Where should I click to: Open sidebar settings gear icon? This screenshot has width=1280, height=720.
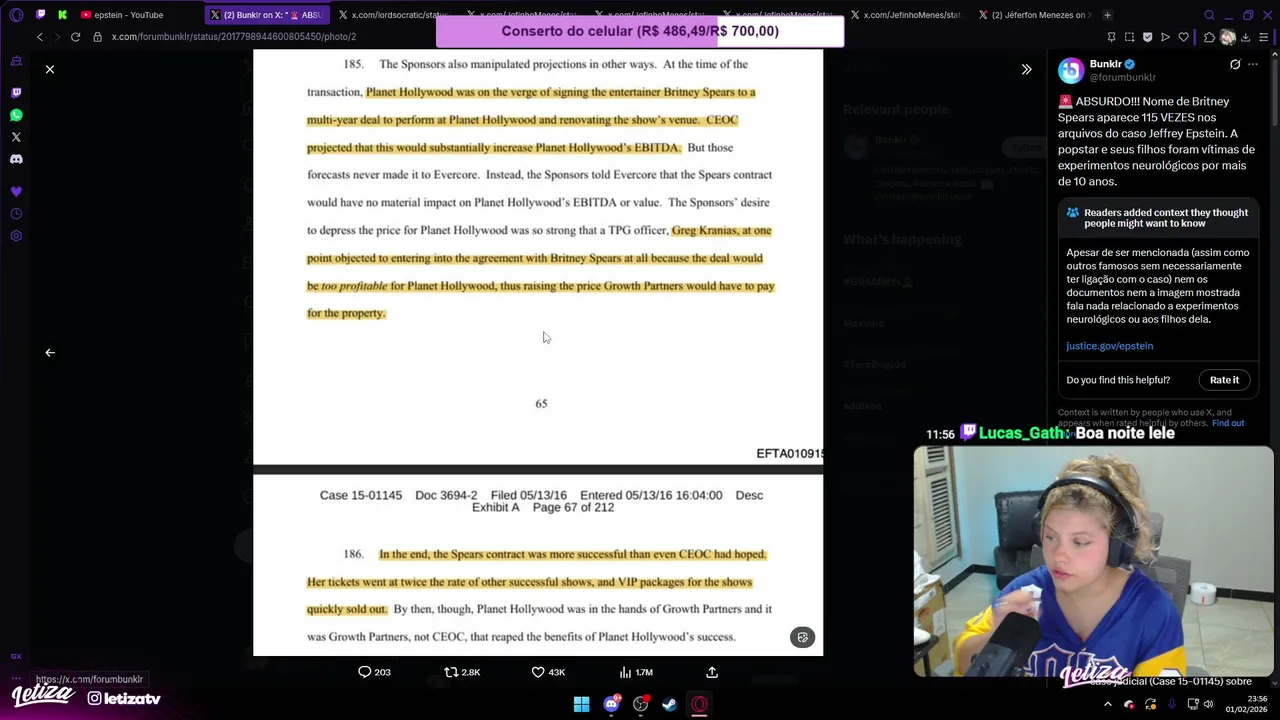(x=16, y=236)
